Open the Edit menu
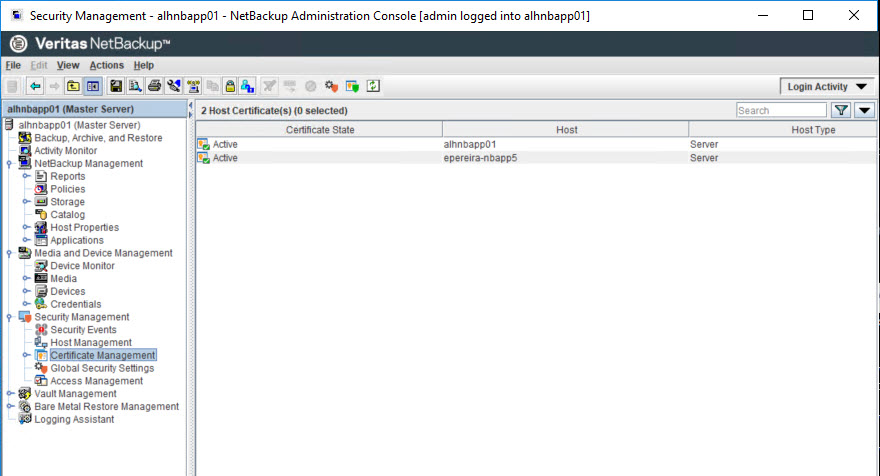Screen dimensions: 880x476 [x=39, y=65]
